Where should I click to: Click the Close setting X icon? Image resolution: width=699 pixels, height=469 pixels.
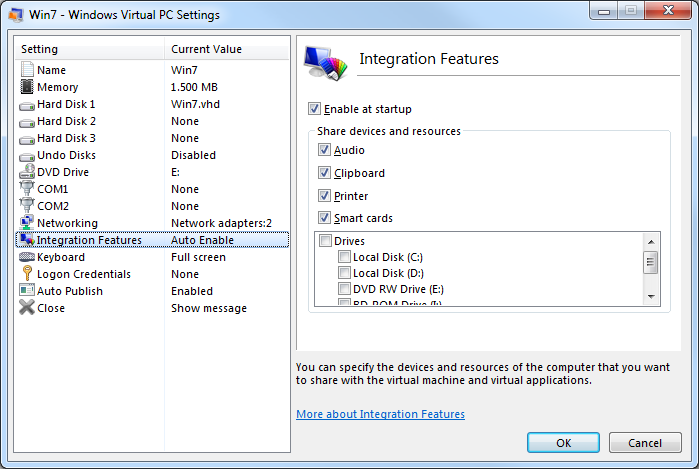pos(27,307)
